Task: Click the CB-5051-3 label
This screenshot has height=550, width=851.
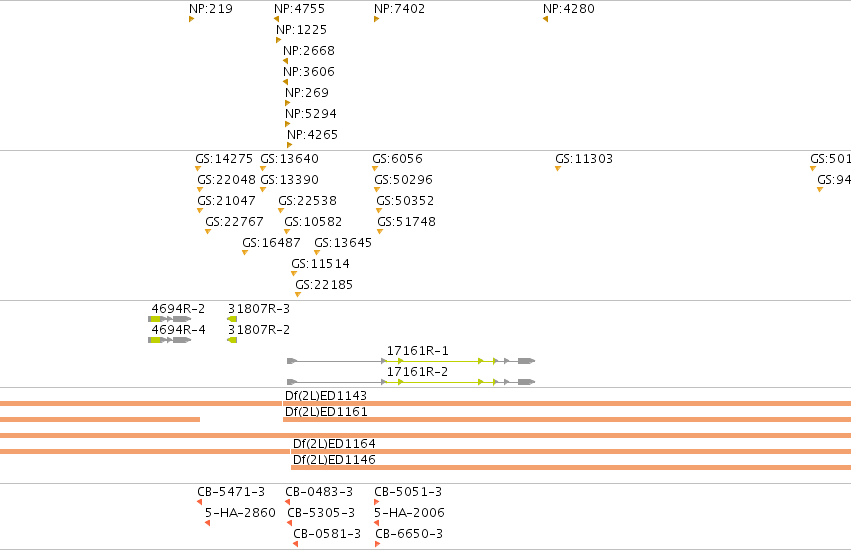Action: [408, 492]
